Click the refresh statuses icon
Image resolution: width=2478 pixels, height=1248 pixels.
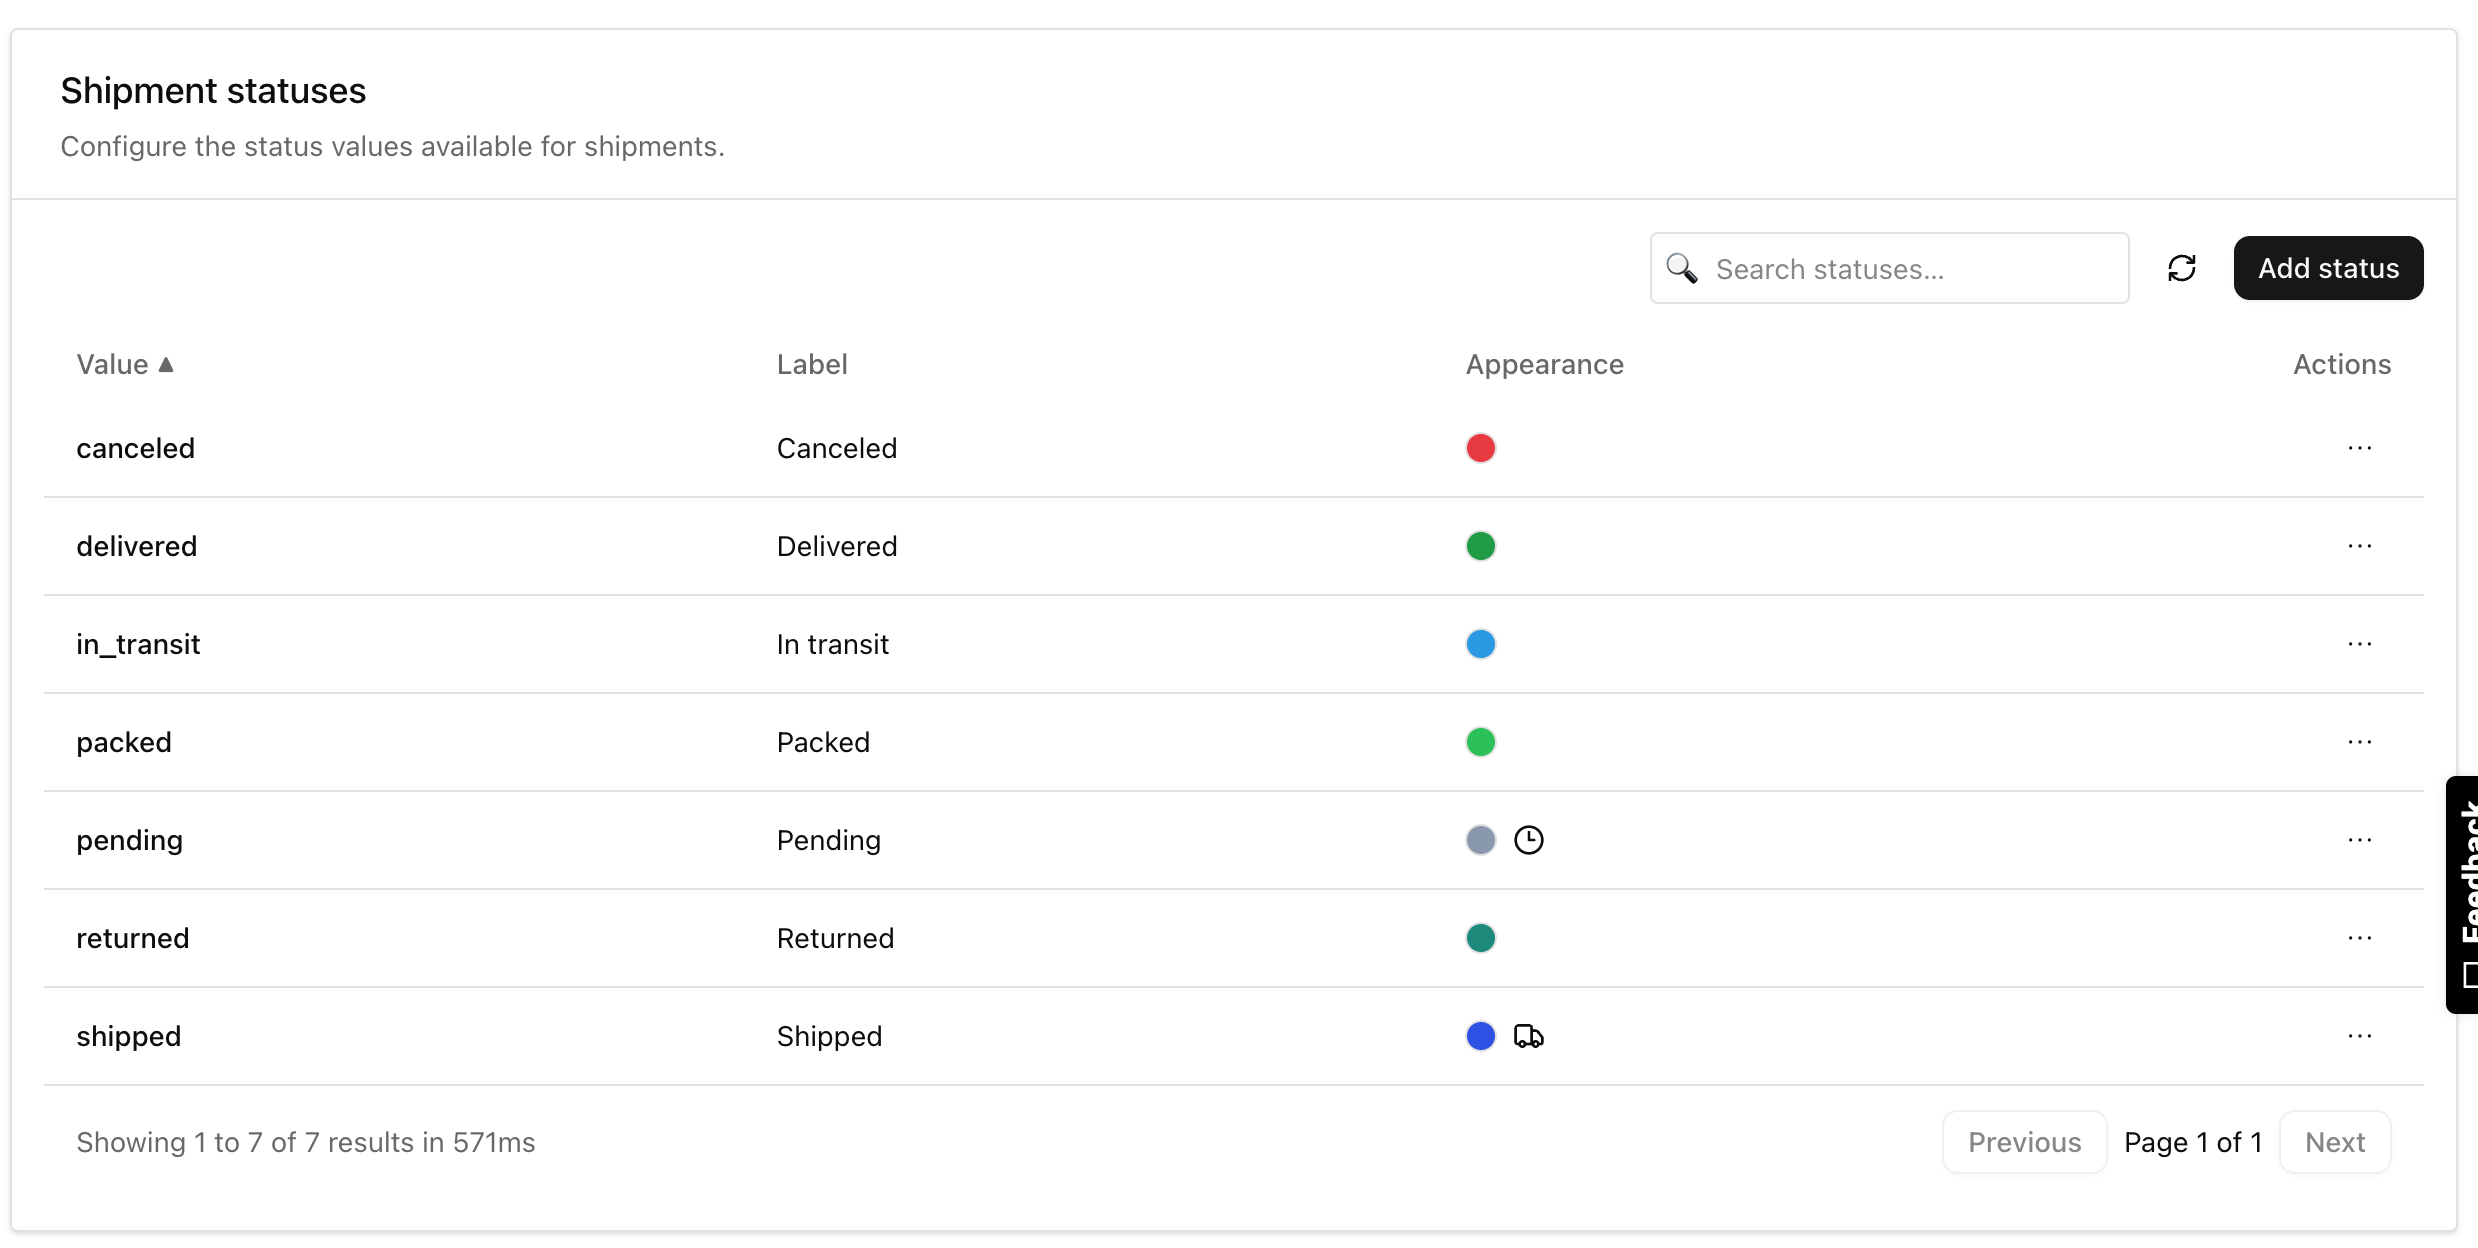2181,268
